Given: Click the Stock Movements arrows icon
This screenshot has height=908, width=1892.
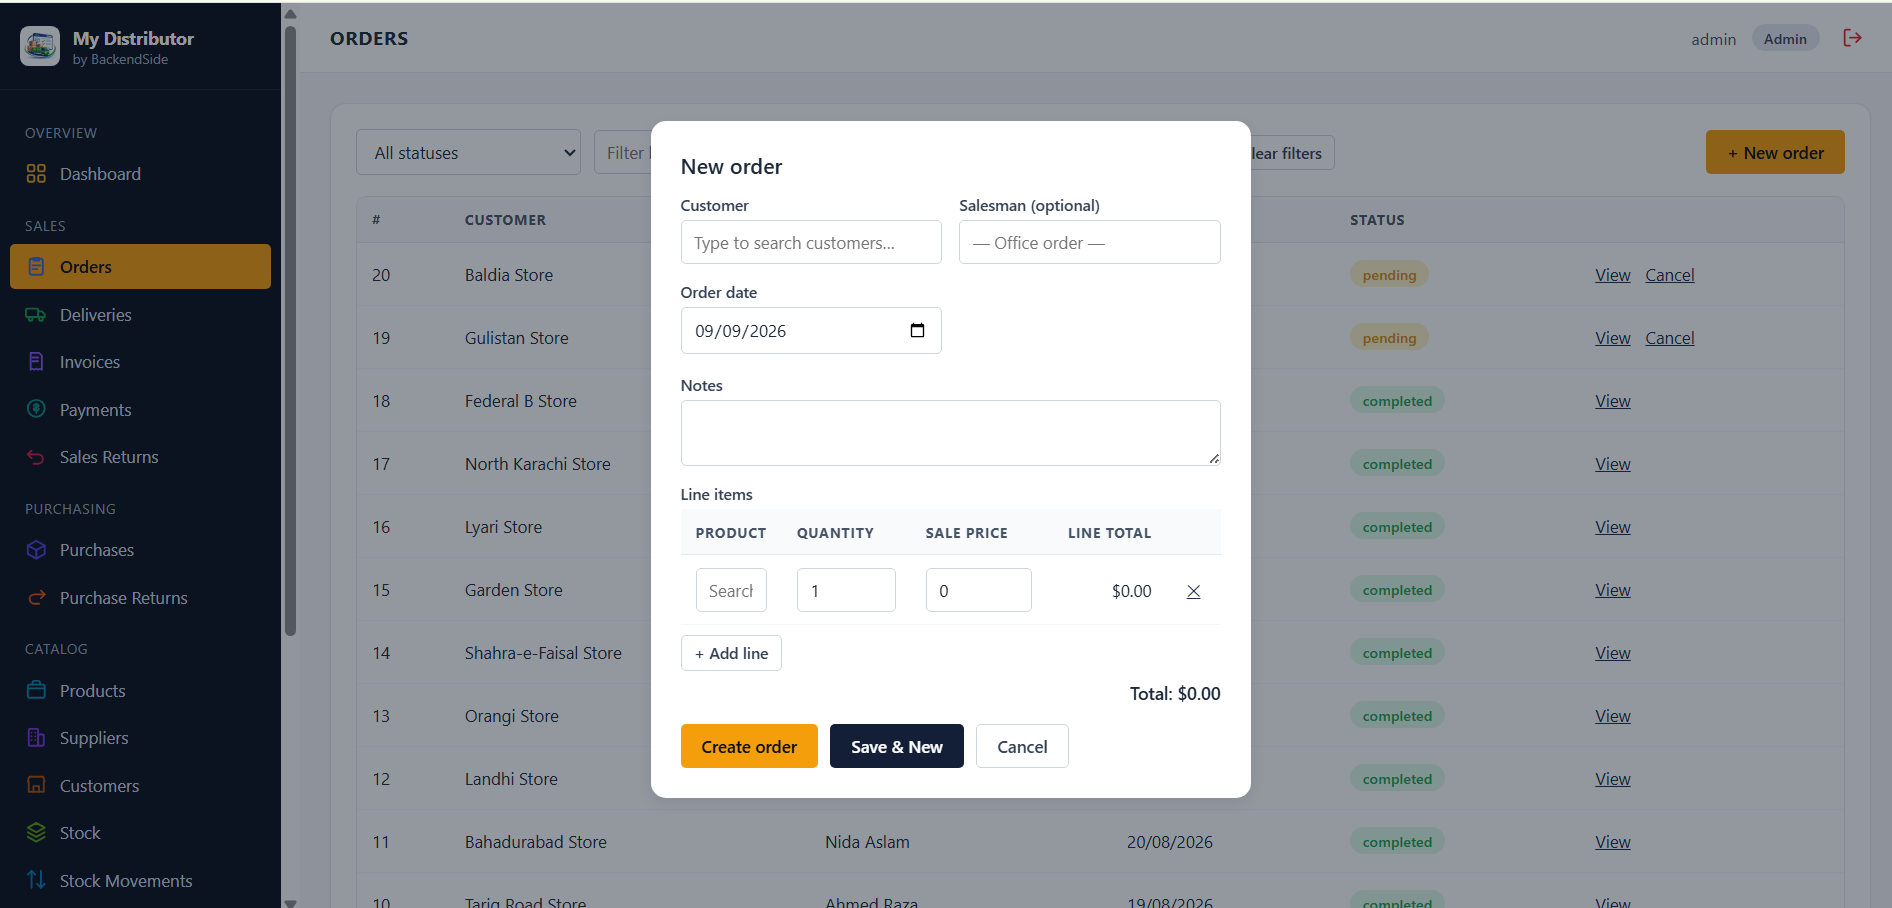Looking at the screenshot, I should pos(36,880).
